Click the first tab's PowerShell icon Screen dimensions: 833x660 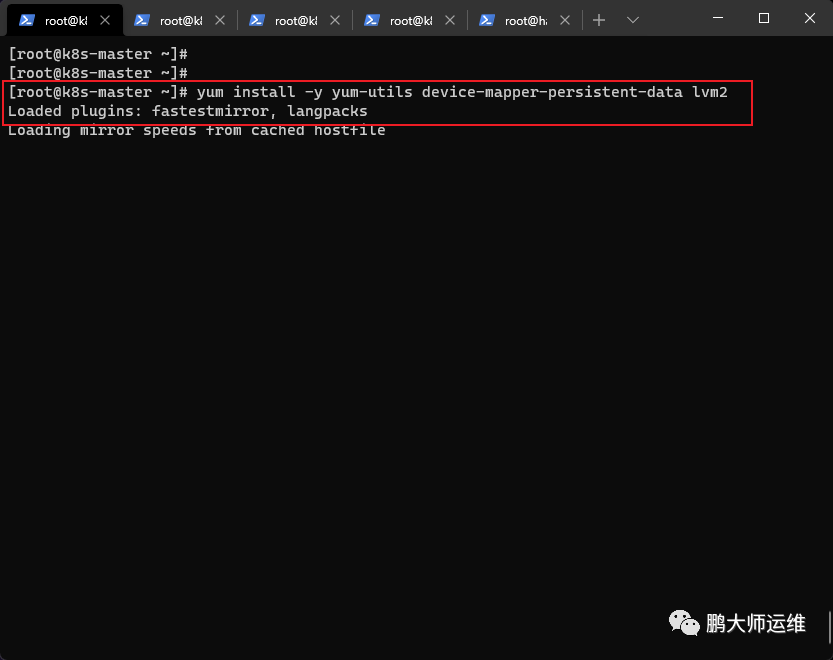(x=27, y=20)
